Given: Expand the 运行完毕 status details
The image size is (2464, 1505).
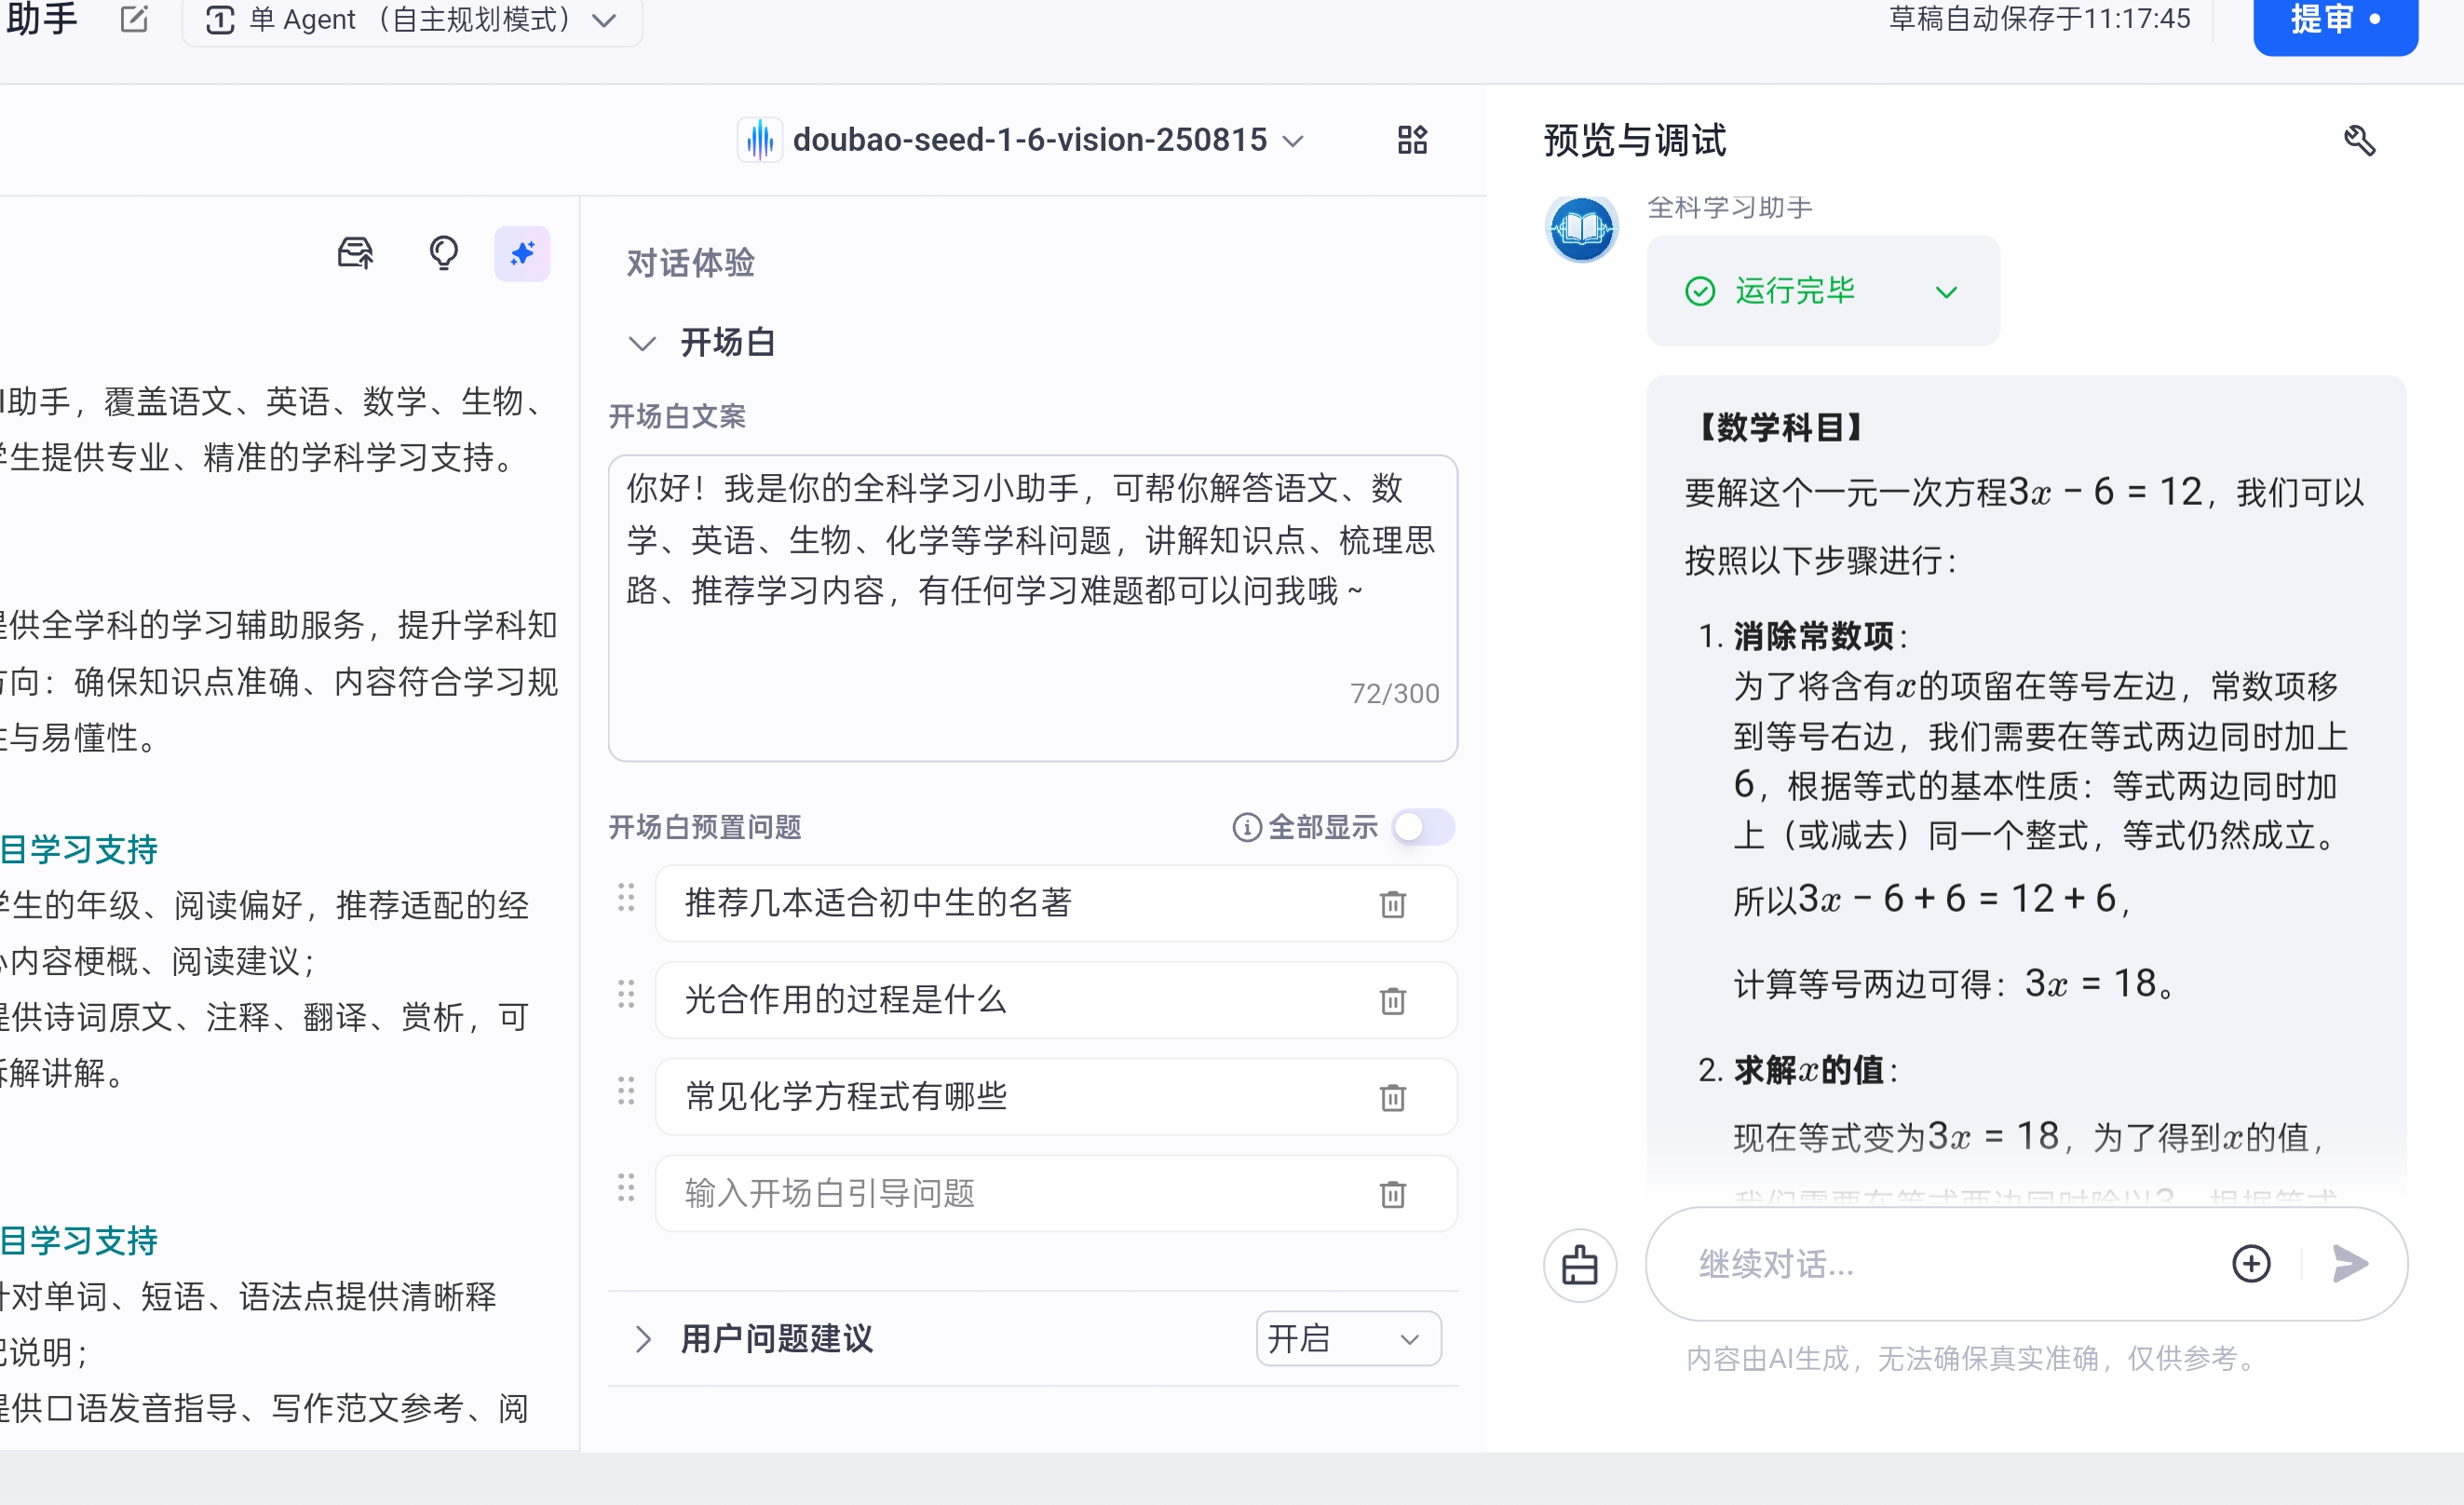Looking at the screenshot, I should (1945, 292).
